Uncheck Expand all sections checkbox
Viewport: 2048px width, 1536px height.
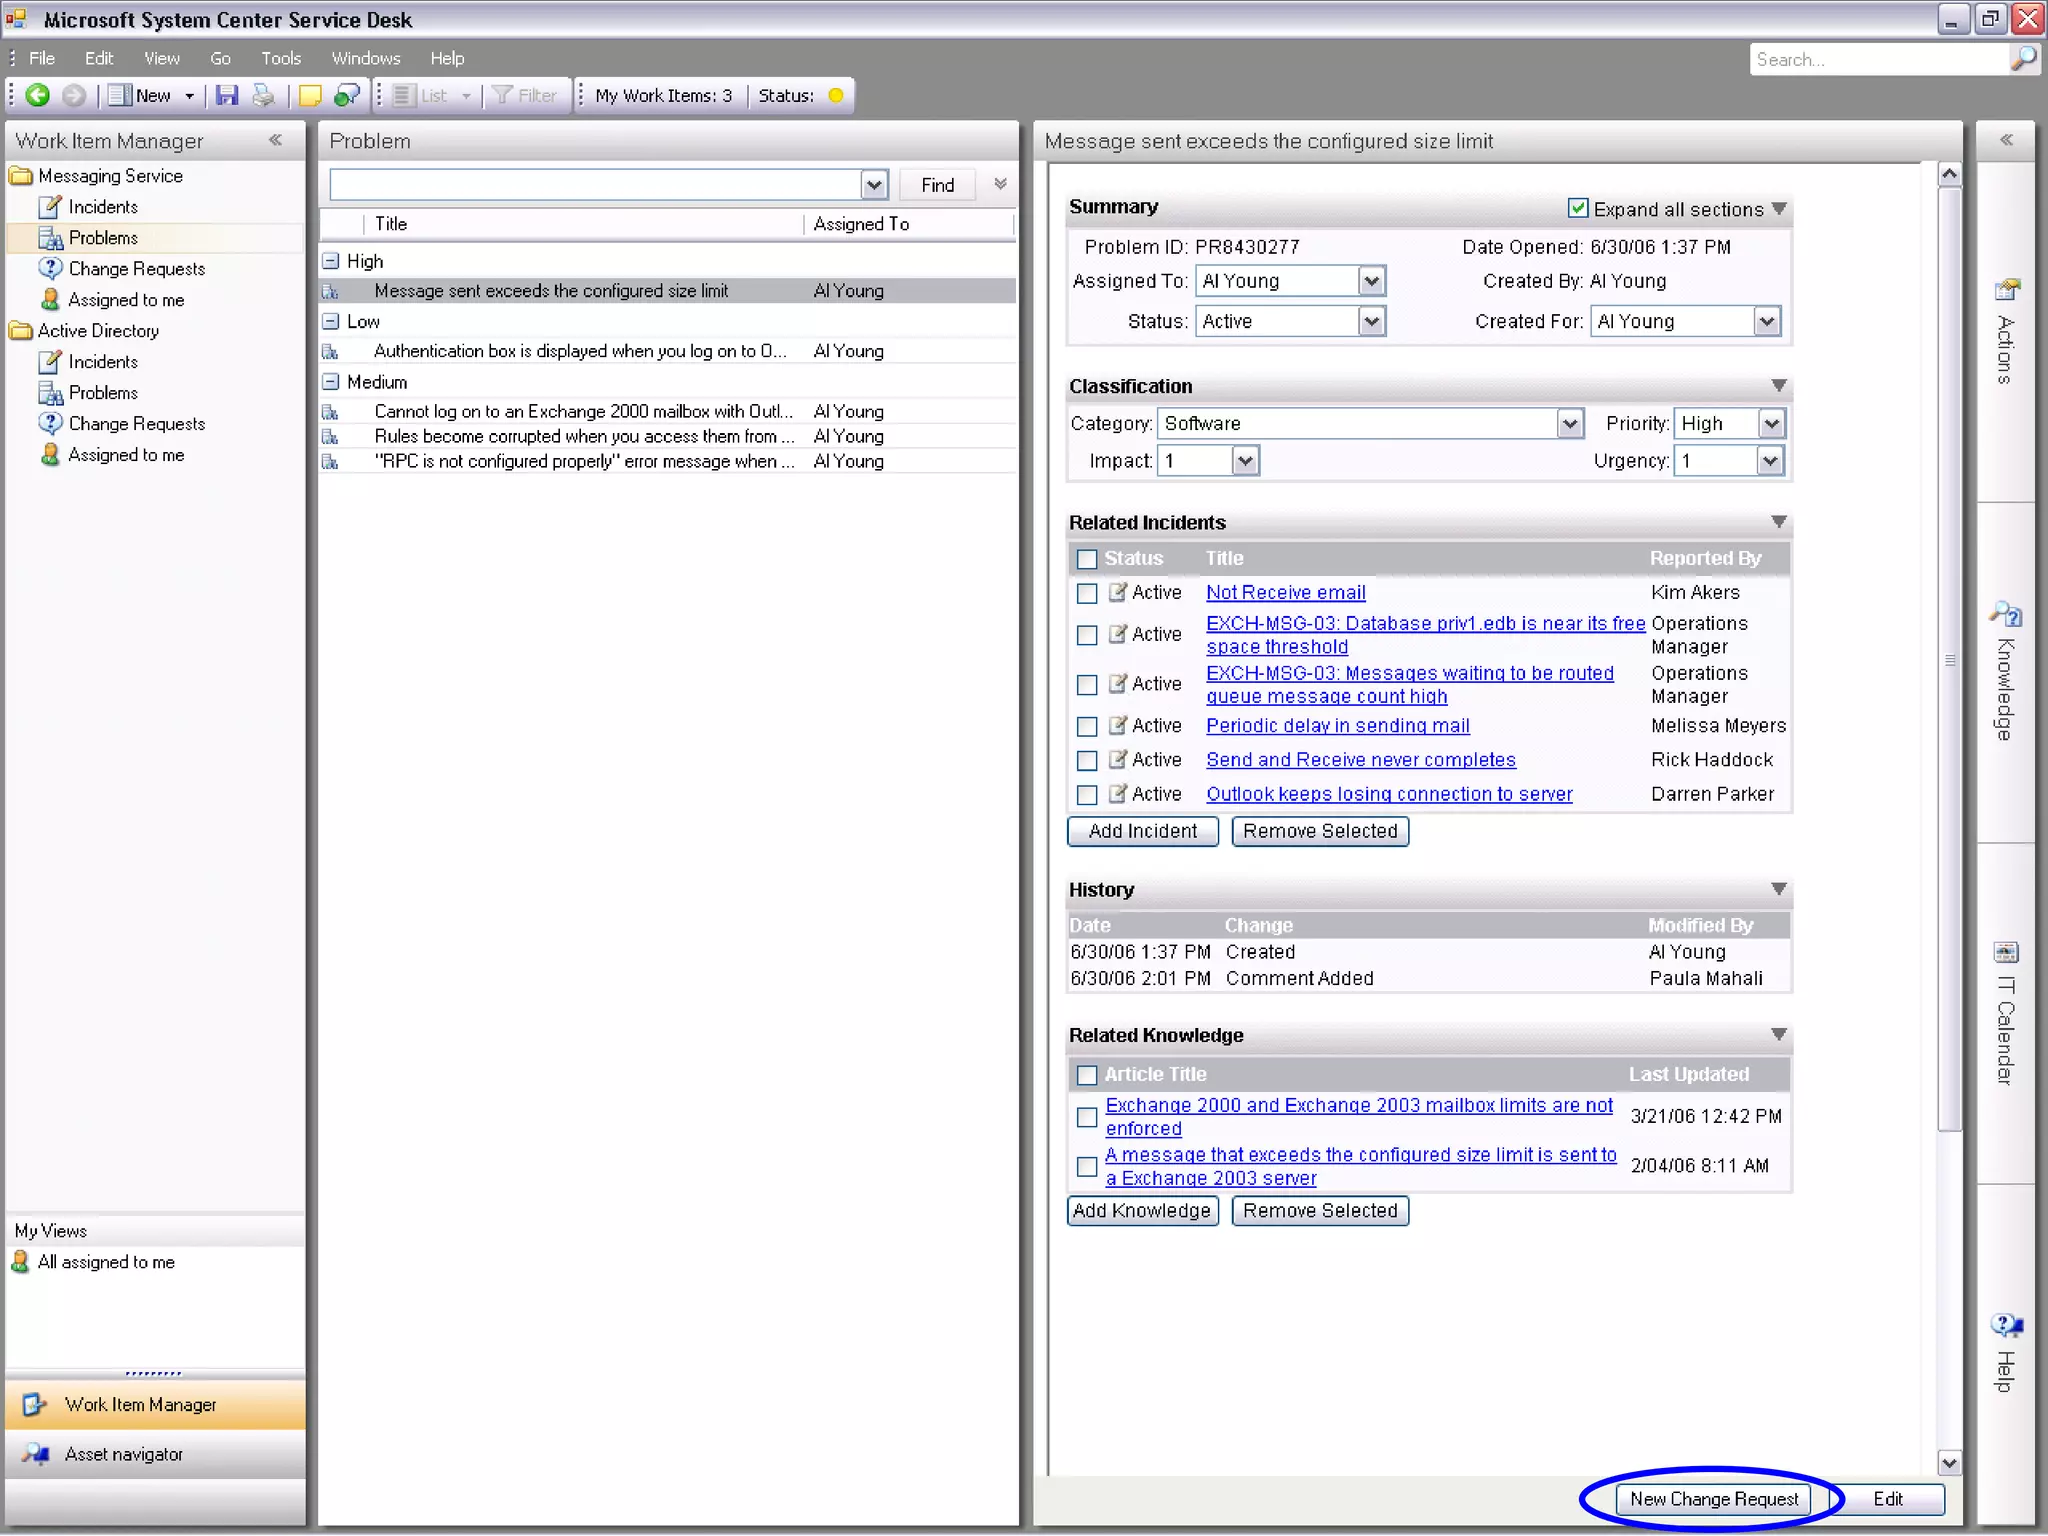[1577, 208]
